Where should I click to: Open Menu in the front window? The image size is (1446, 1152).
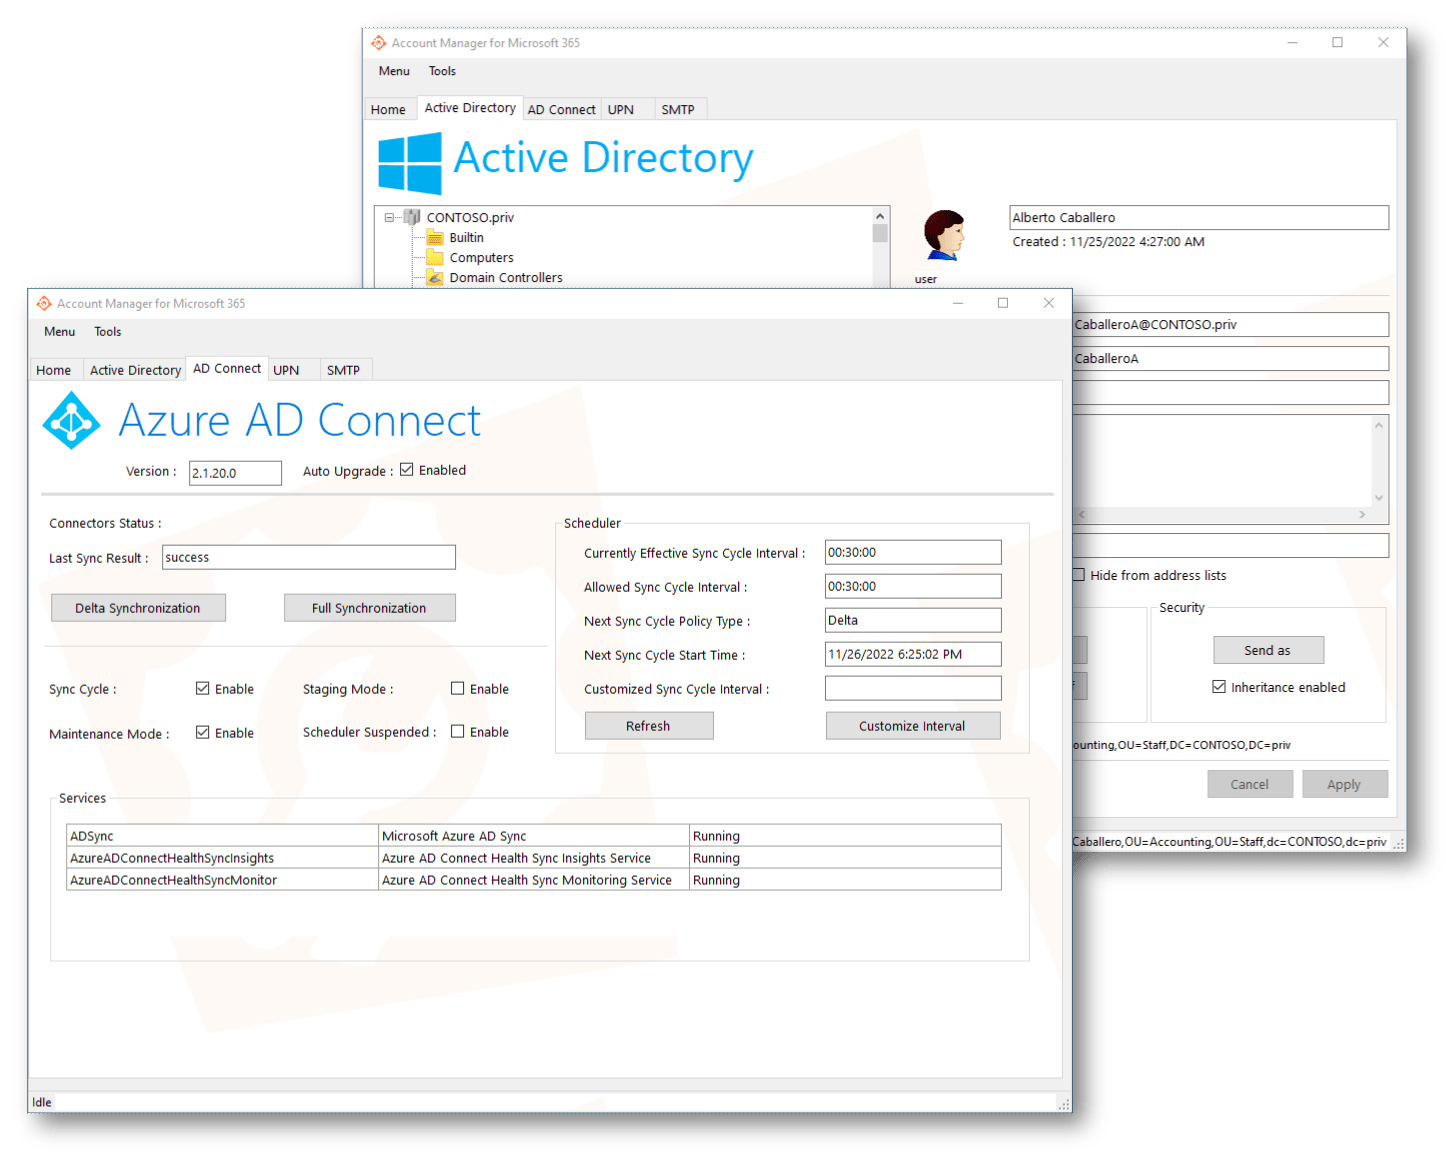coord(60,332)
